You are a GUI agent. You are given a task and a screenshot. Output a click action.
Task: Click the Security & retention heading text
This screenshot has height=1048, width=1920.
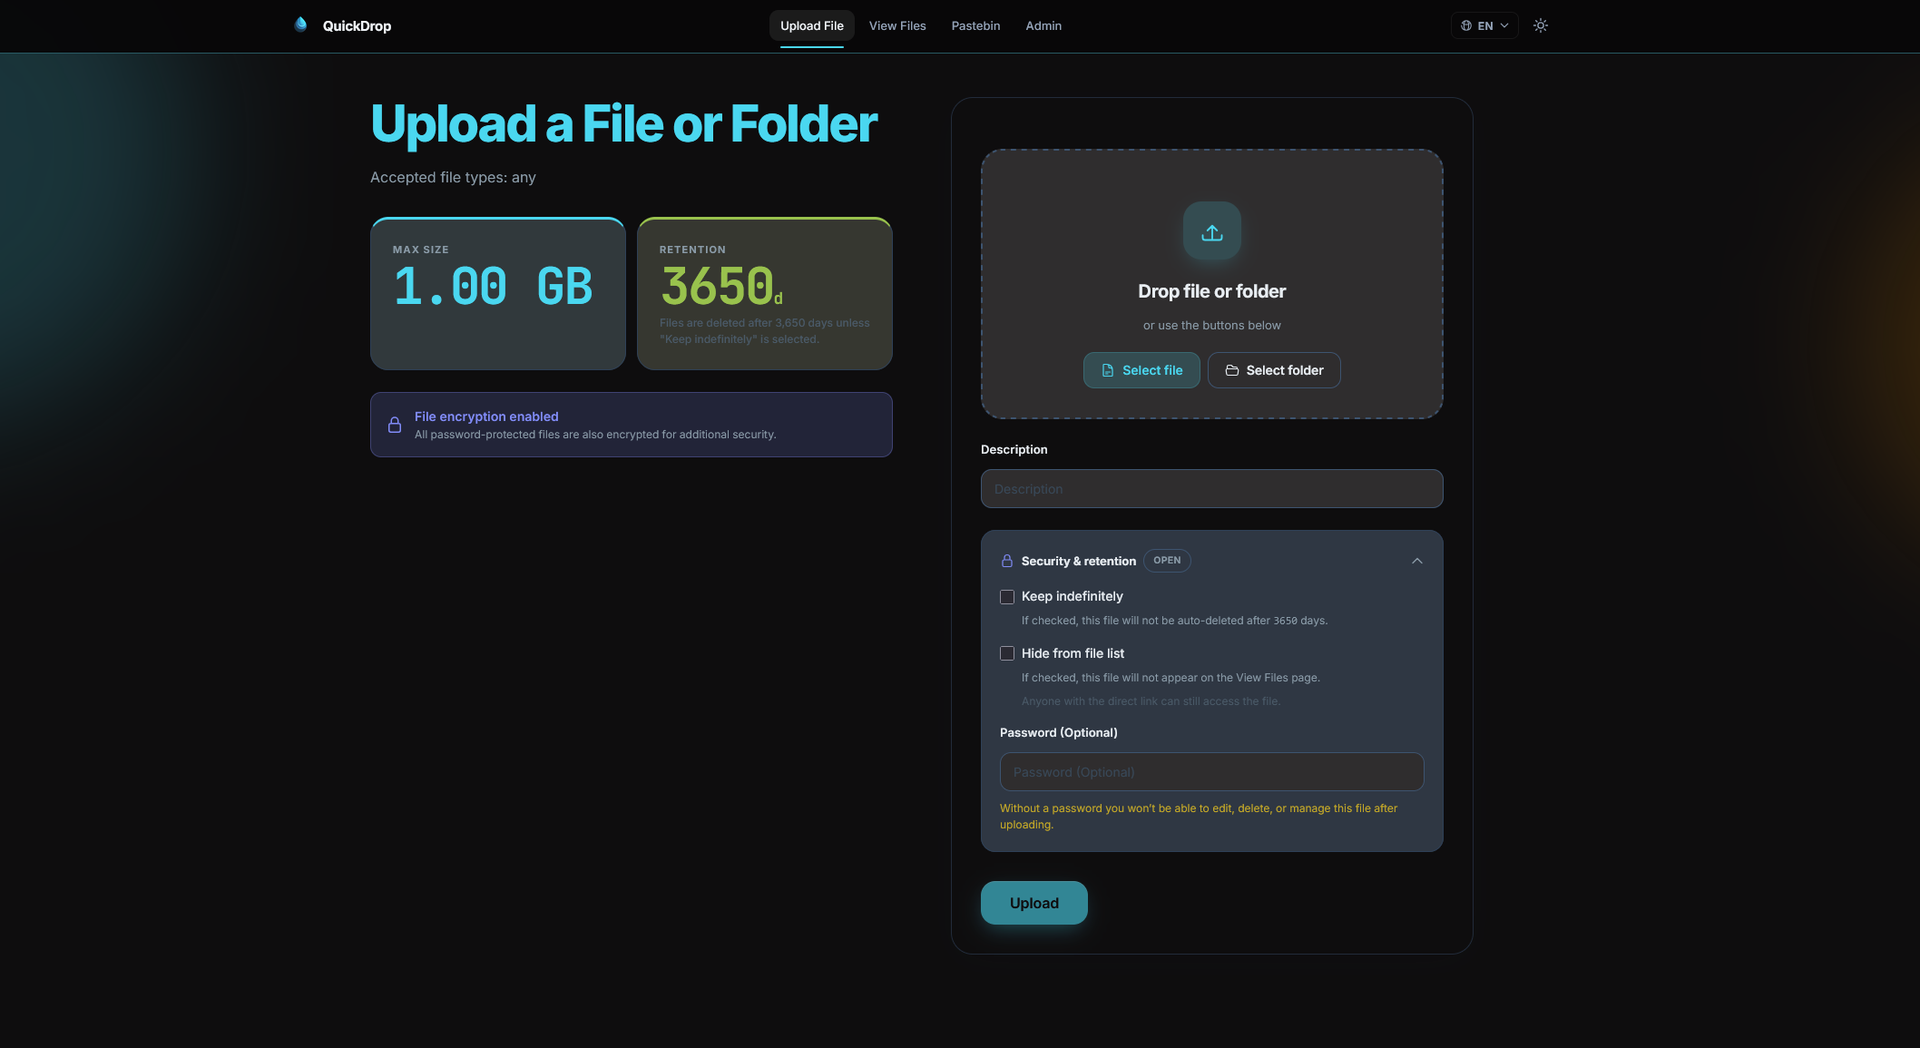click(1078, 561)
